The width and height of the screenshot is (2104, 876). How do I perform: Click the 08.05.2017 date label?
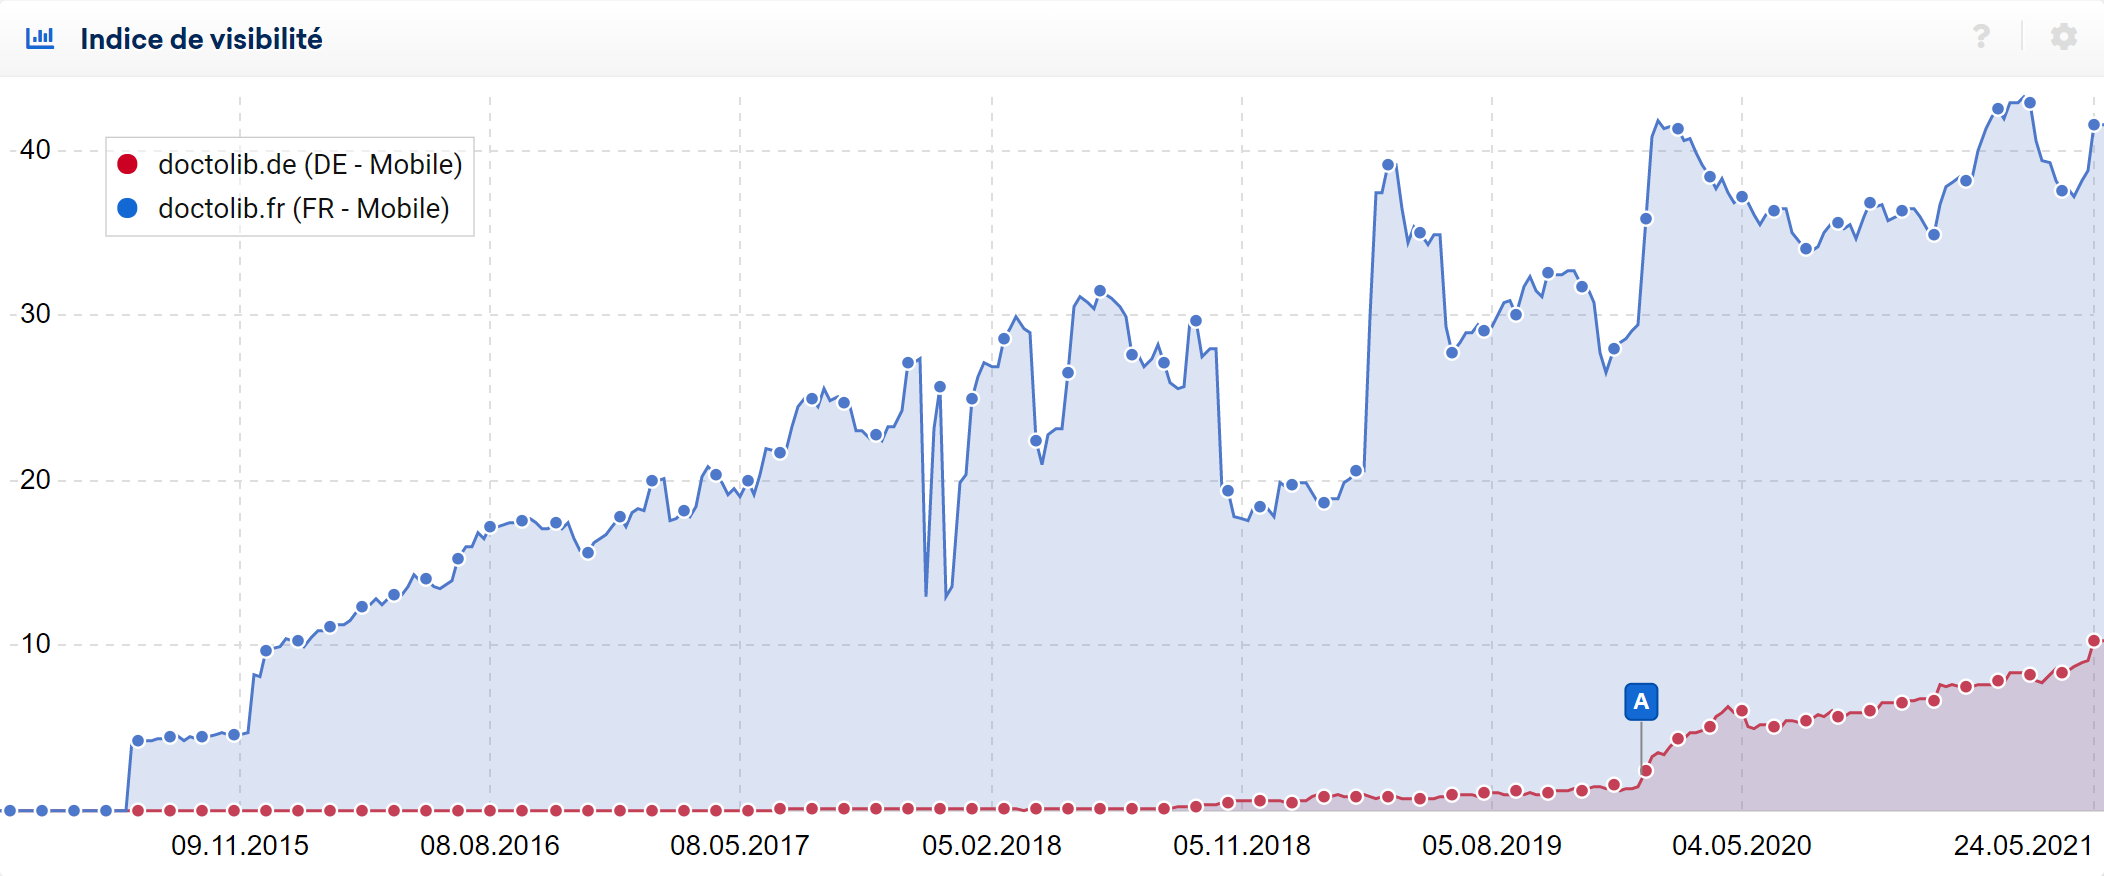[x=740, y=846]
